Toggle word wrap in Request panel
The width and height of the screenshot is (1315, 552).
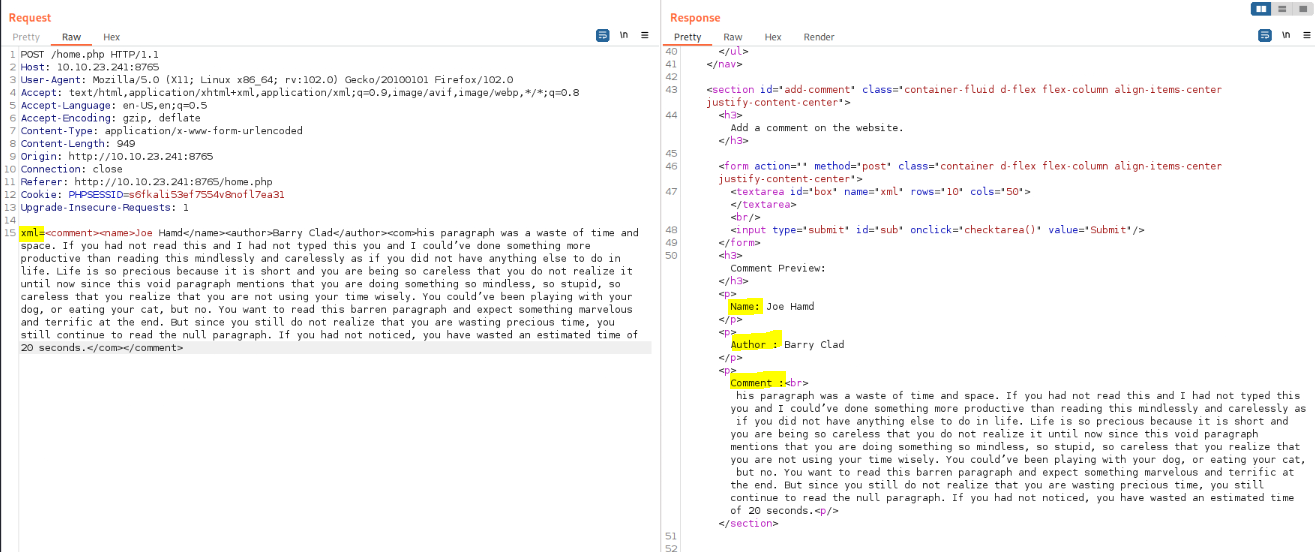coord(602,35)
